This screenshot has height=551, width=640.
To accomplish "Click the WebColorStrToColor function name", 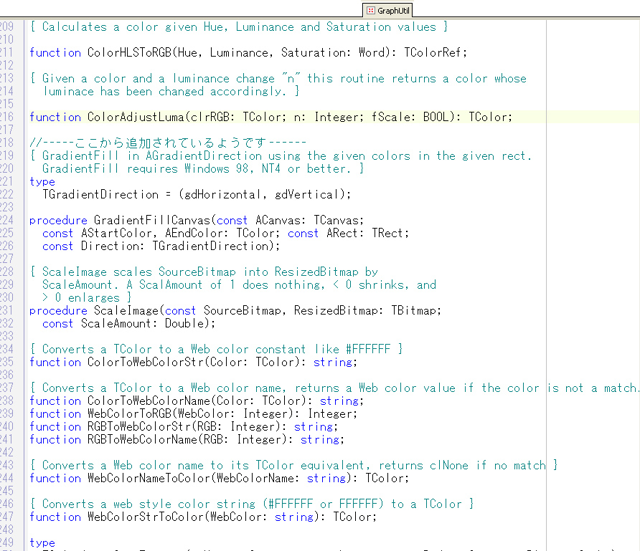I will 145,517.
